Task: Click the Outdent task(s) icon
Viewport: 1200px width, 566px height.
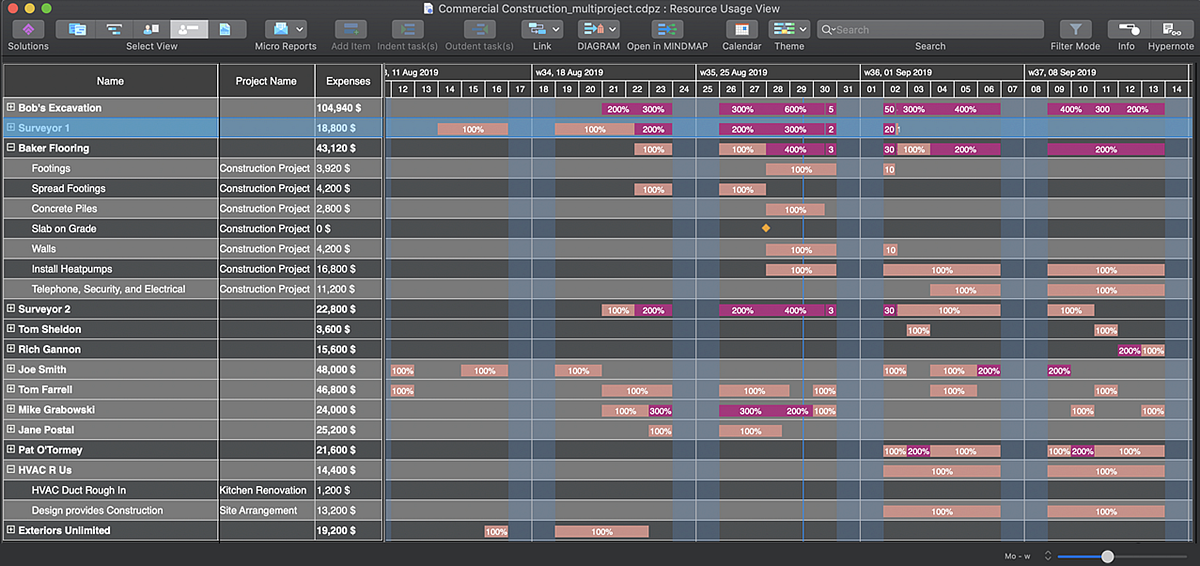Action: click(x=481, y=30)
